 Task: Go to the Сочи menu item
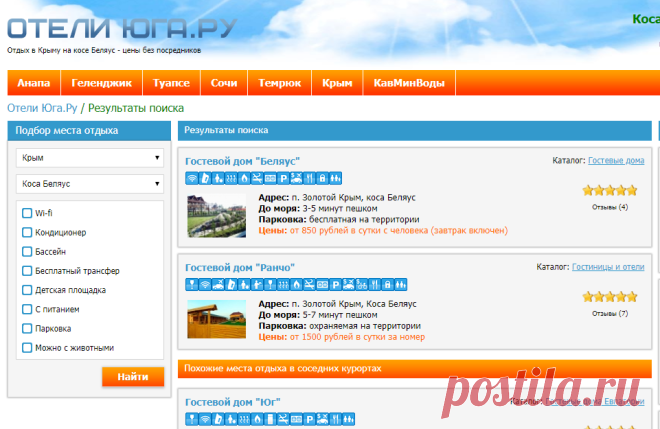224,83
